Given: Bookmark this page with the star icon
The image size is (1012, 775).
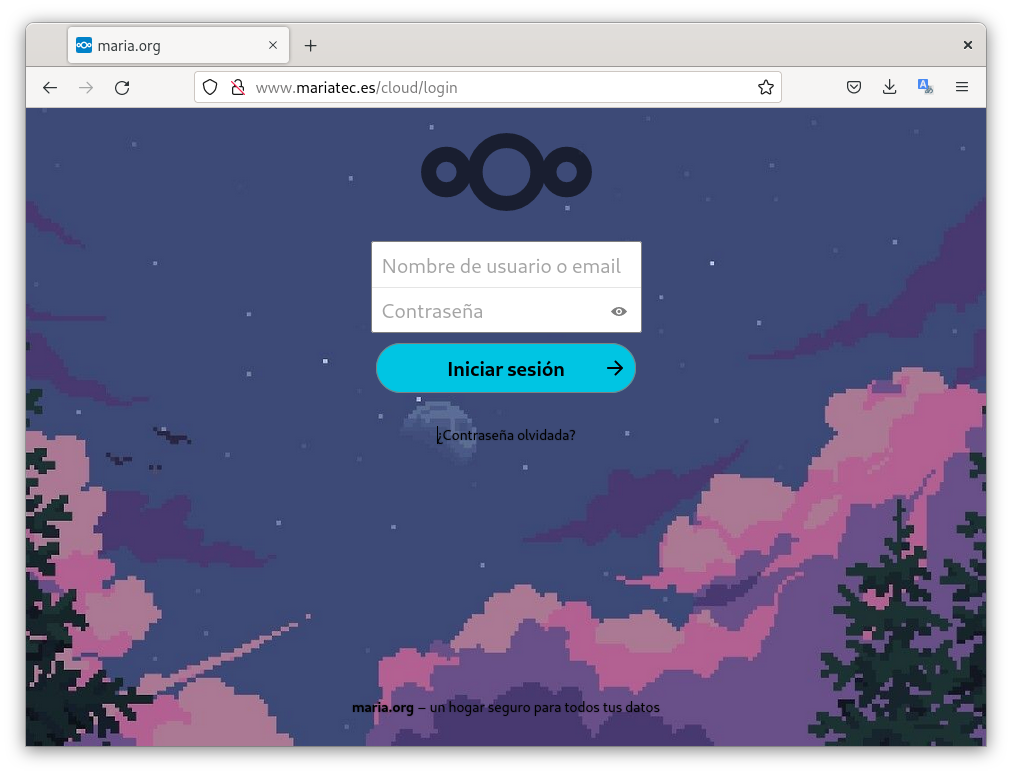Looking at the screenshot, I should (765, 88).
